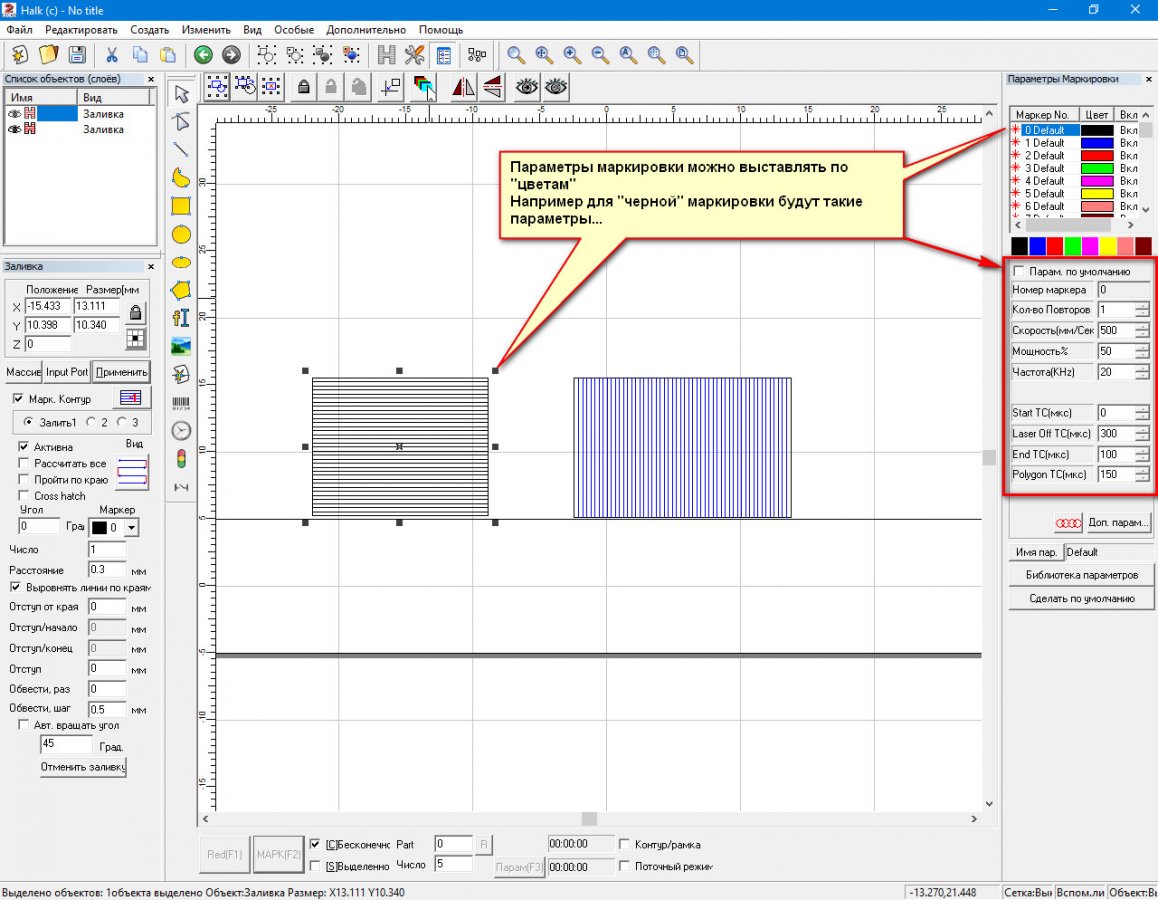Viewport: 1158px width, 900px height.
Task: Click the Применить button
Action: pos(121,372)
